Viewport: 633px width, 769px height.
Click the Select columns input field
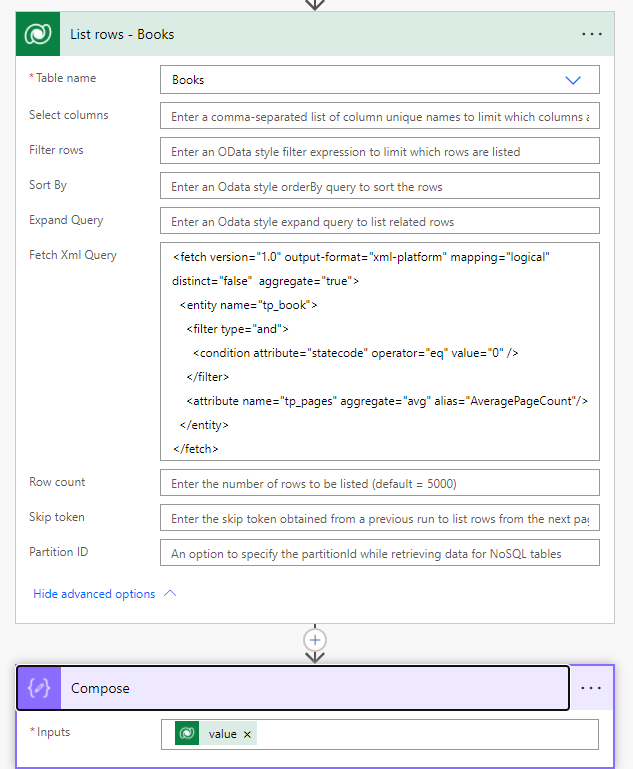click(x=379, y=116)
